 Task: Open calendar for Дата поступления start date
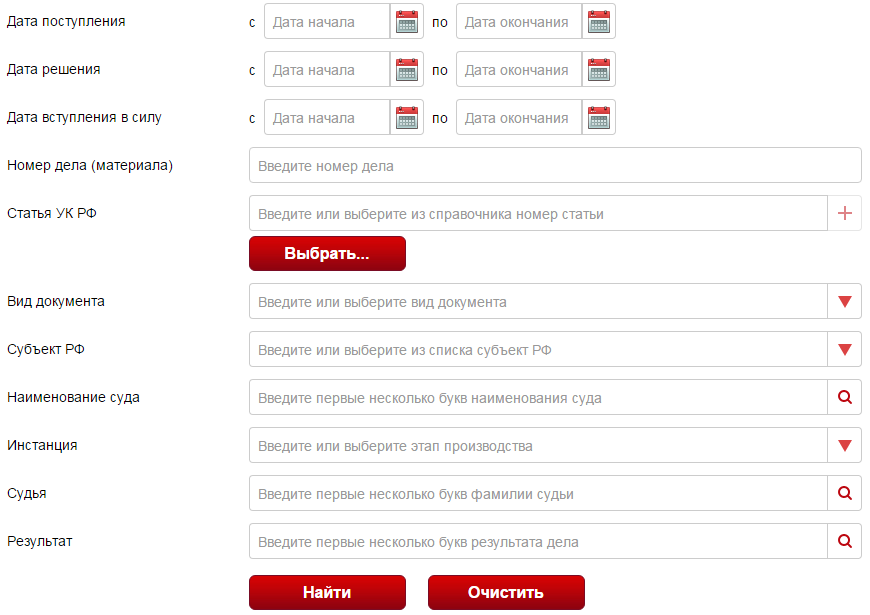tap(406, 22)
